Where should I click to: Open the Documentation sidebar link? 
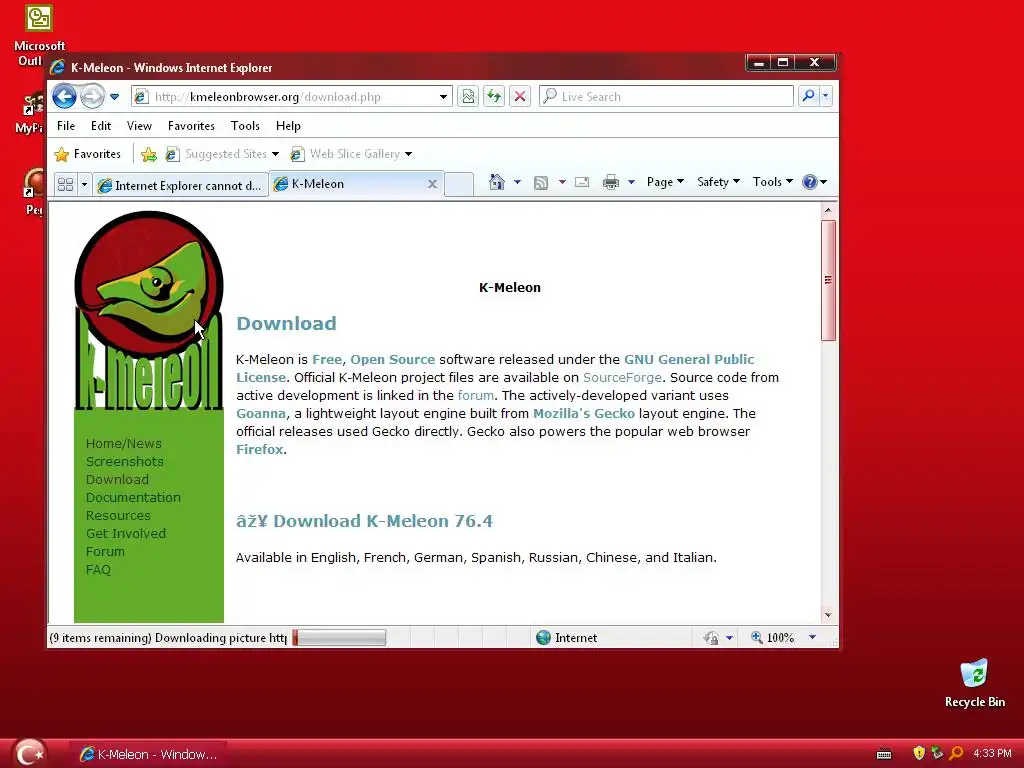pos(133,498)
